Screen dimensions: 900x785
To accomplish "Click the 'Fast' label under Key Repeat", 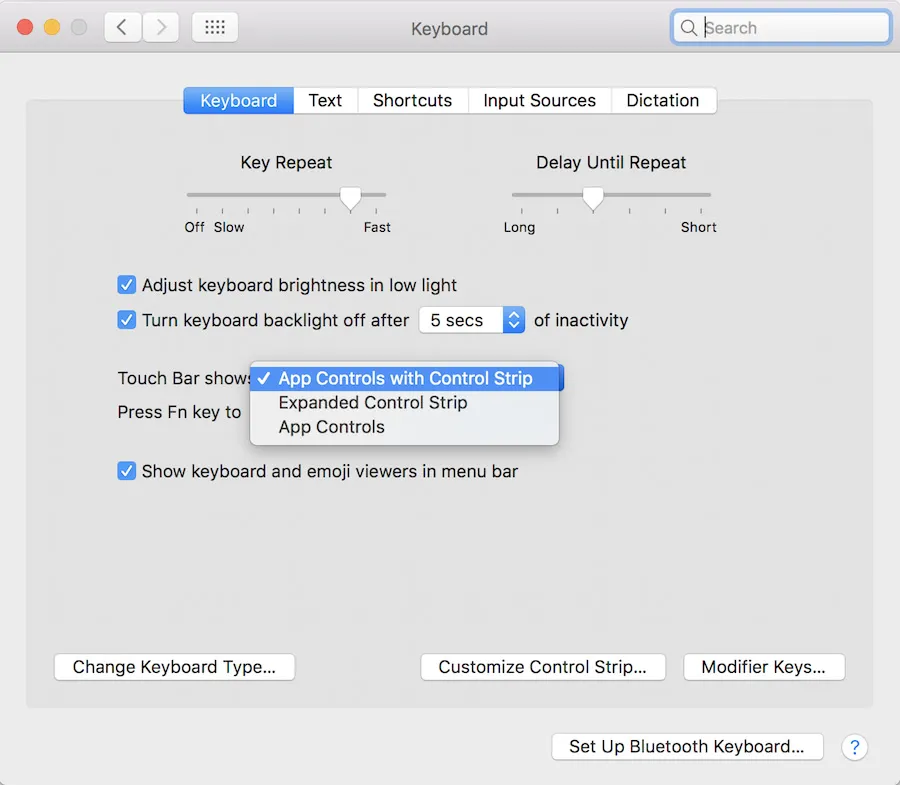I will (377, 227).
